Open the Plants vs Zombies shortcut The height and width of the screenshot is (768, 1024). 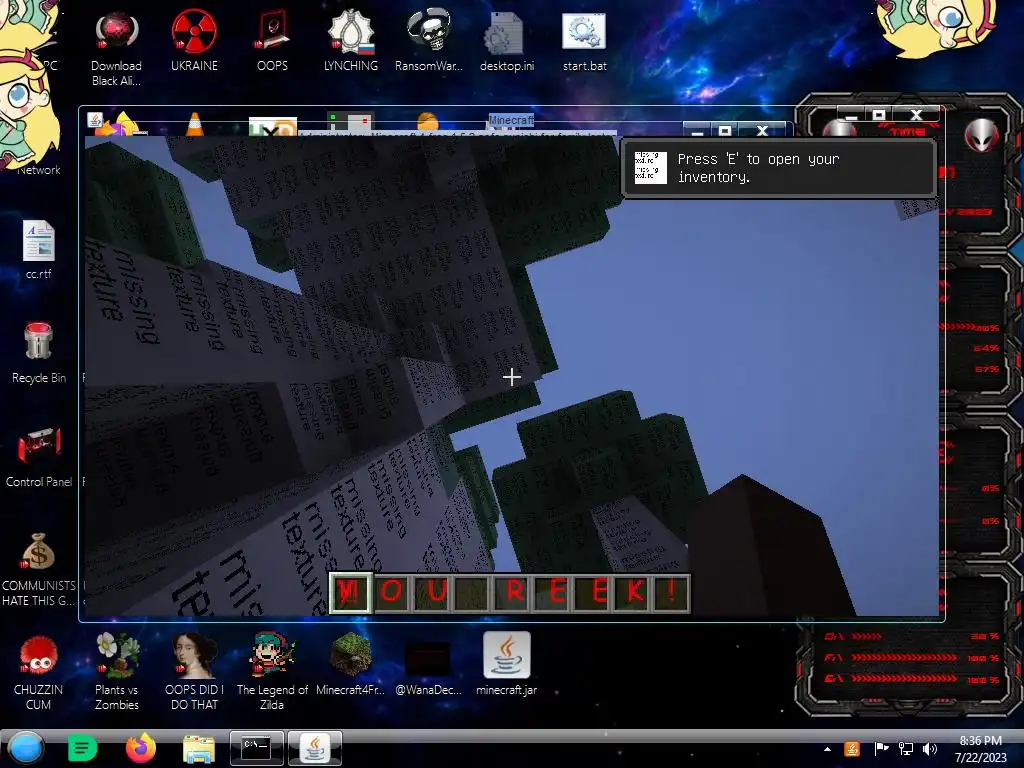pos(117,671)
